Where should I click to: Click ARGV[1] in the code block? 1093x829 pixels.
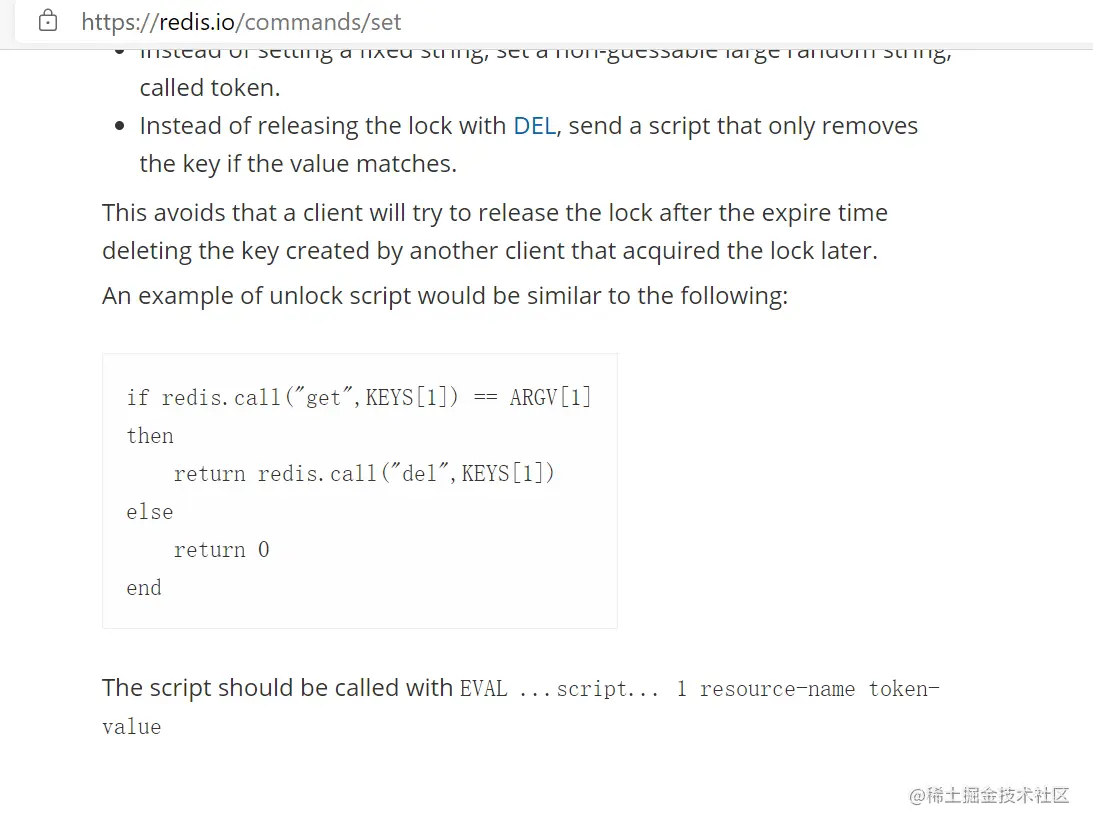(550, 398)
